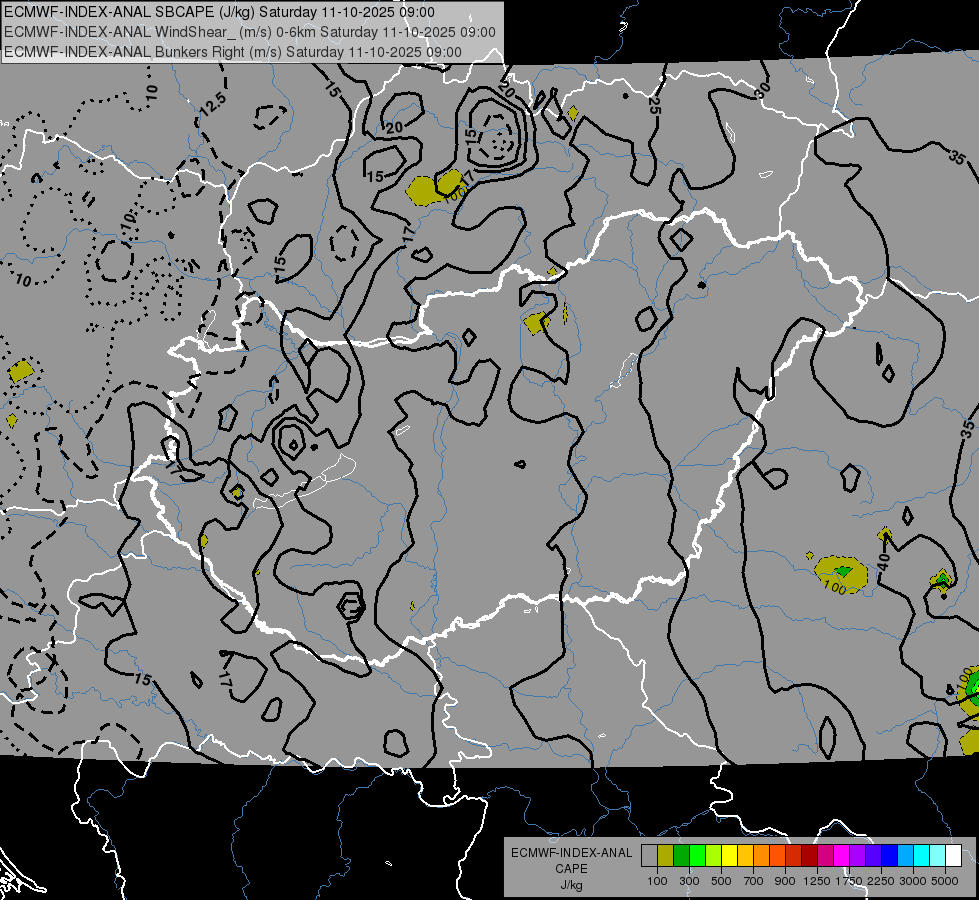Select the bright cyan legend swatch

point(921,856)
